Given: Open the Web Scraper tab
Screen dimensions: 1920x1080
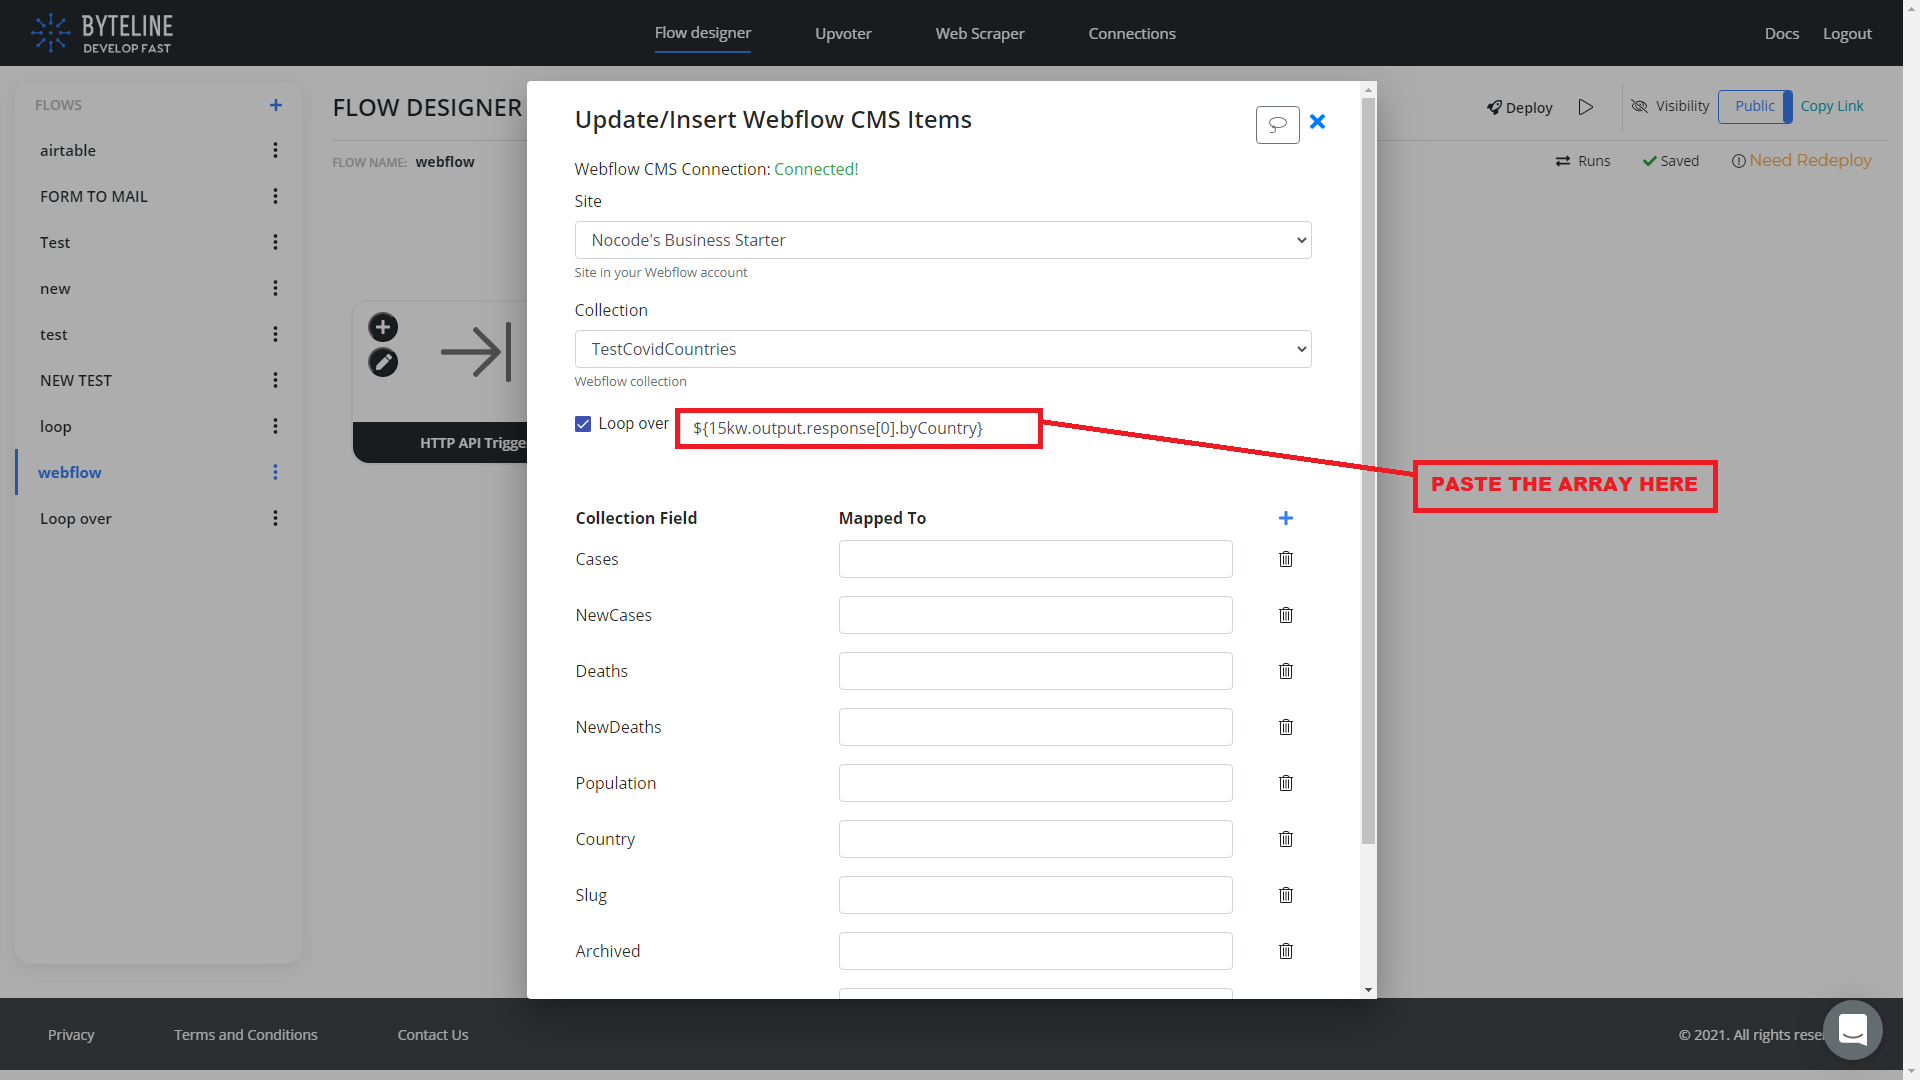Looking at the screenshot, I should tap(980, 33).
